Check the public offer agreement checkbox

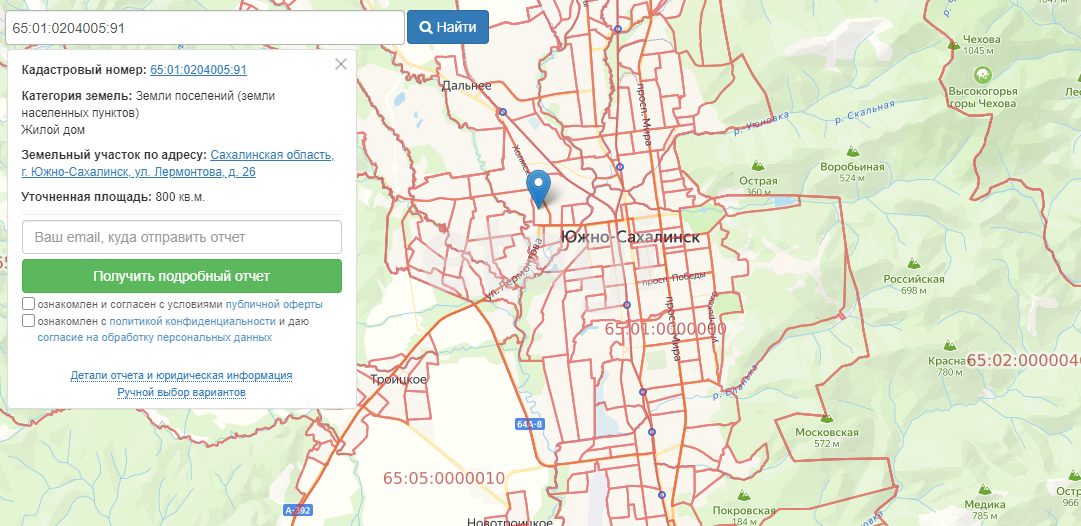click(x=29, y=304)
